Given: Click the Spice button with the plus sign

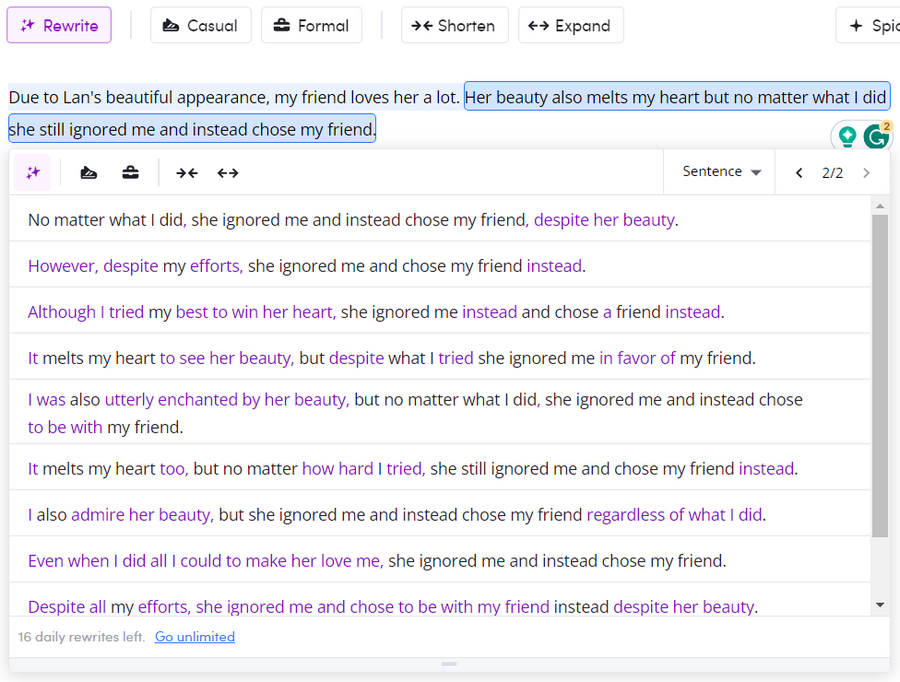Looking at the screenshot, I should coord(868,25).
